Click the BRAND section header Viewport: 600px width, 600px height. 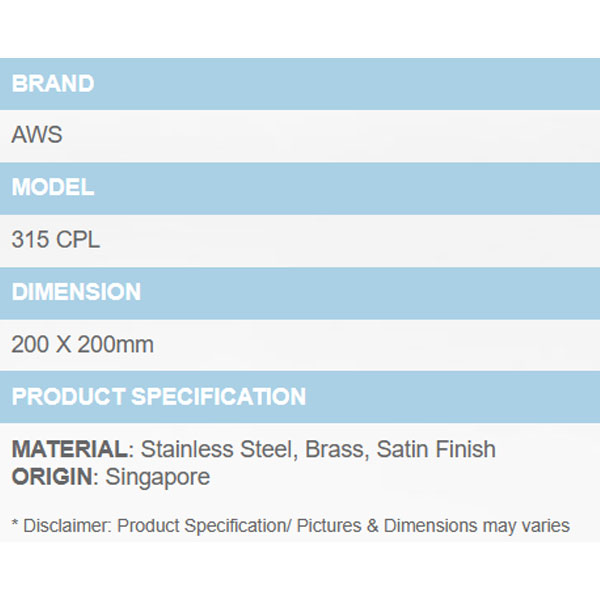(53, 84)
